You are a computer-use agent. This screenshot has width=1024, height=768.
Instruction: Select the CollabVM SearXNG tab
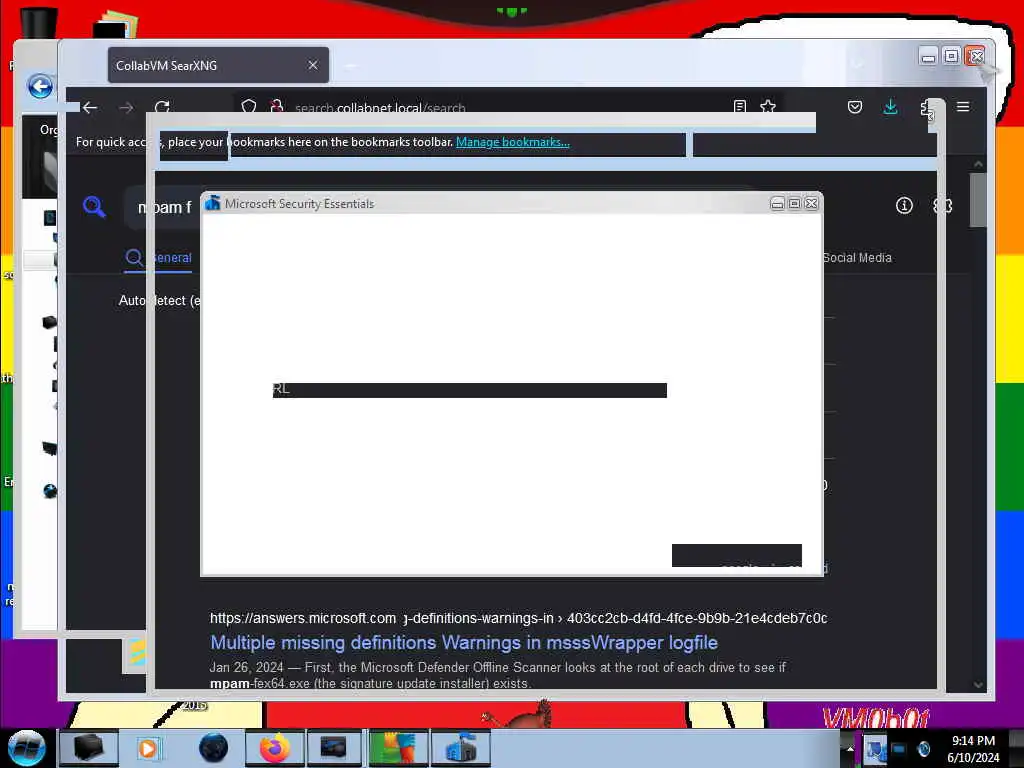tap(218, 65)
